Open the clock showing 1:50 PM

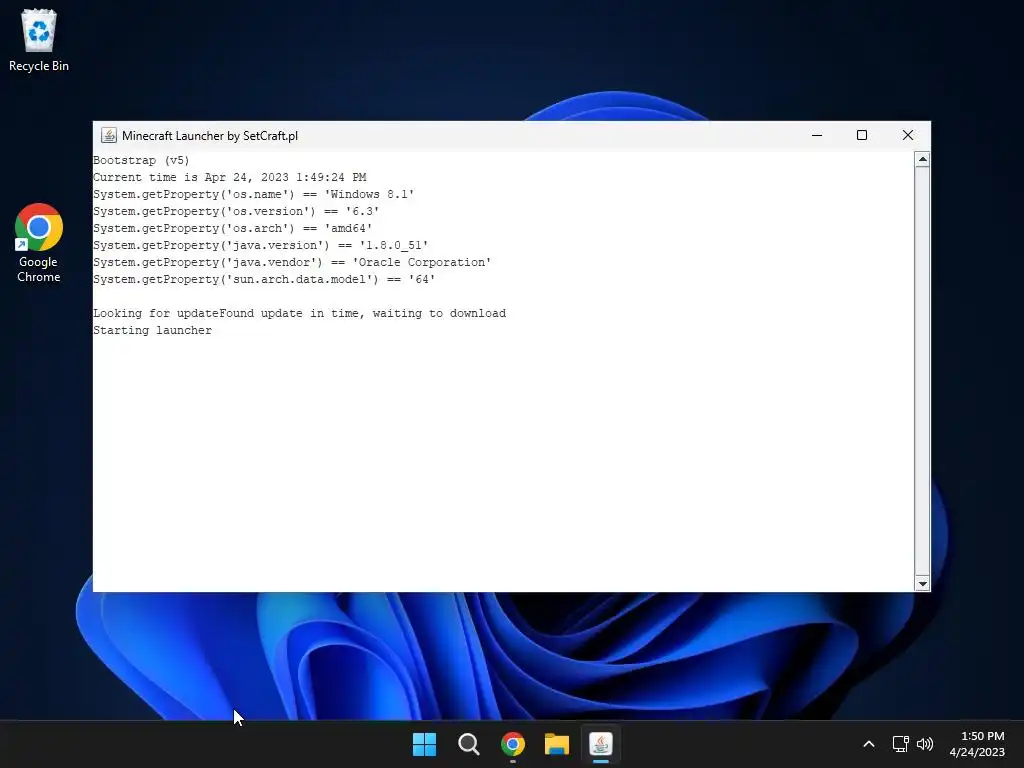pos(977,744)
